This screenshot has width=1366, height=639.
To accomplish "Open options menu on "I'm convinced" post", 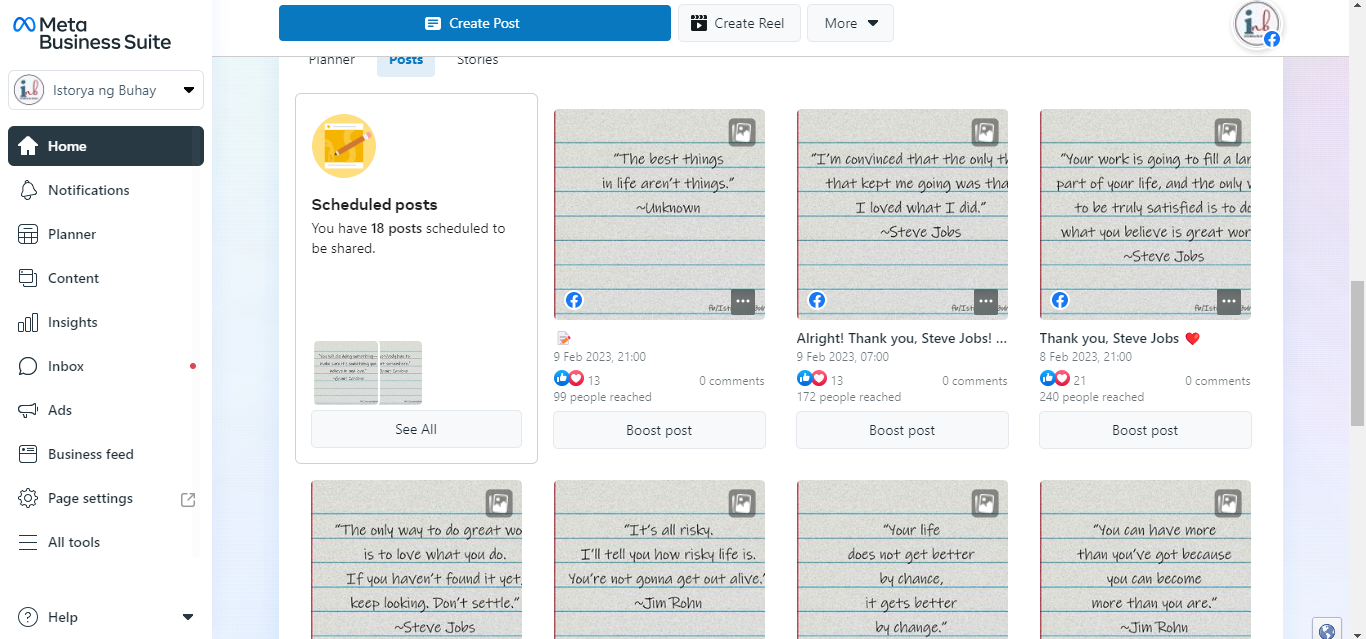I will point(985,301).
